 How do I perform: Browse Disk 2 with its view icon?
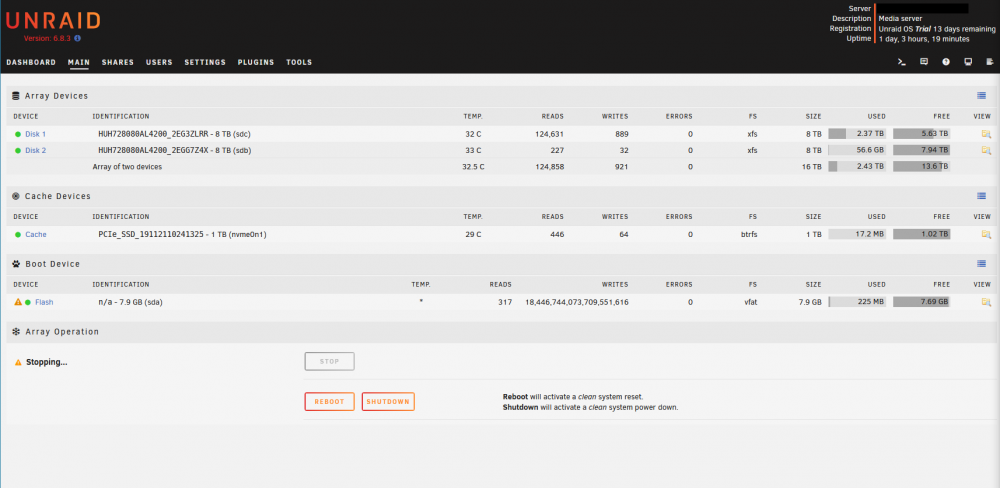click(x=986, y=151)
